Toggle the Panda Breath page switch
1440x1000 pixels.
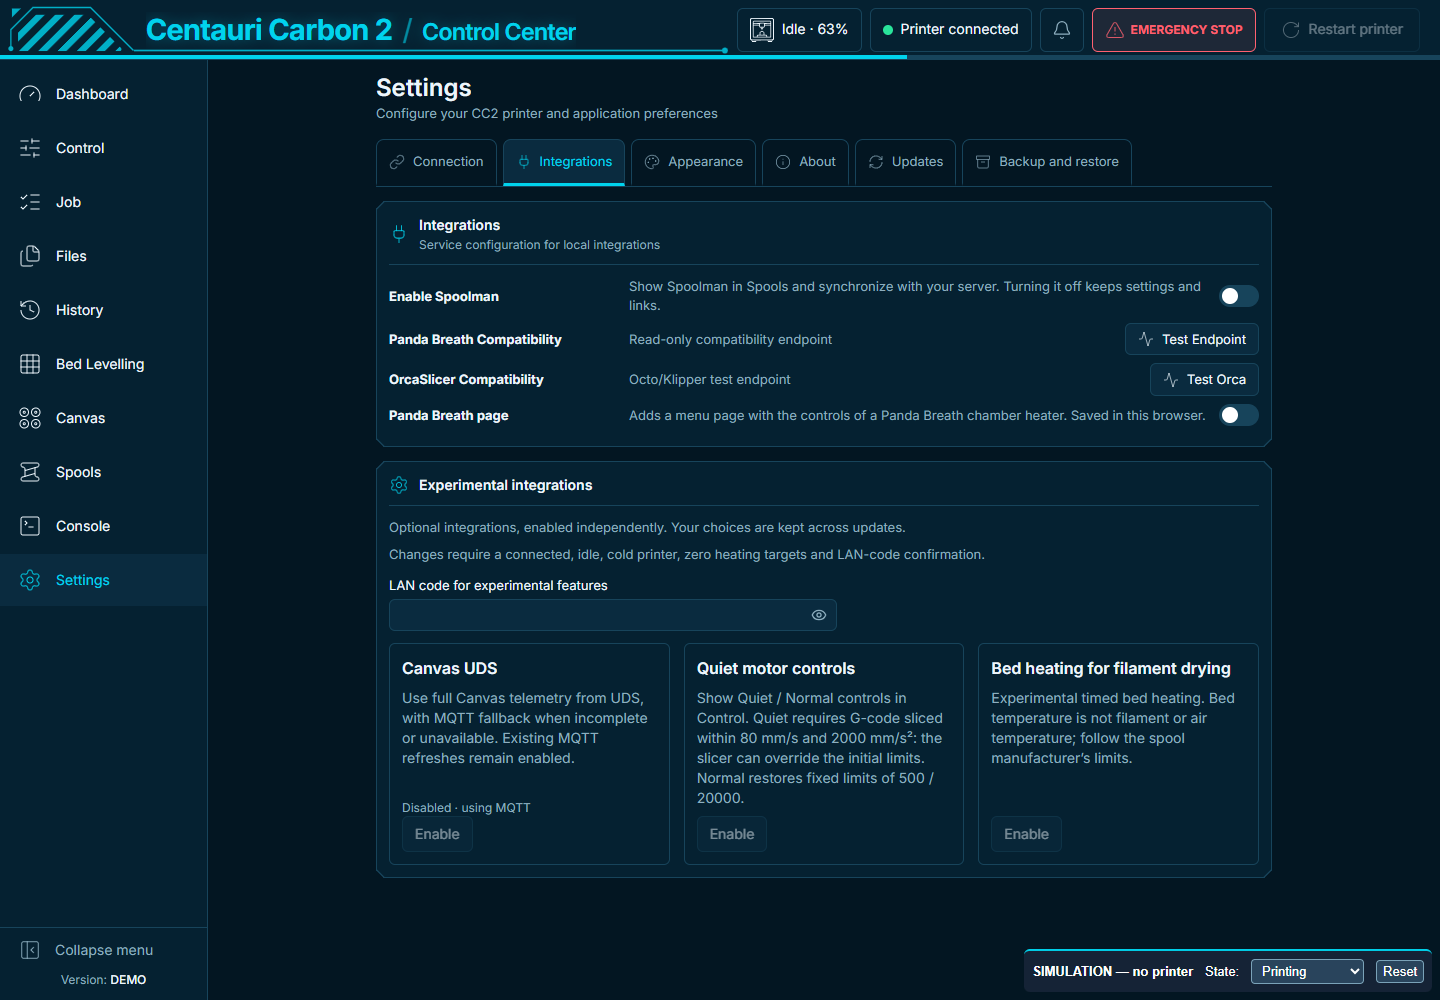tap(1239, 415)
